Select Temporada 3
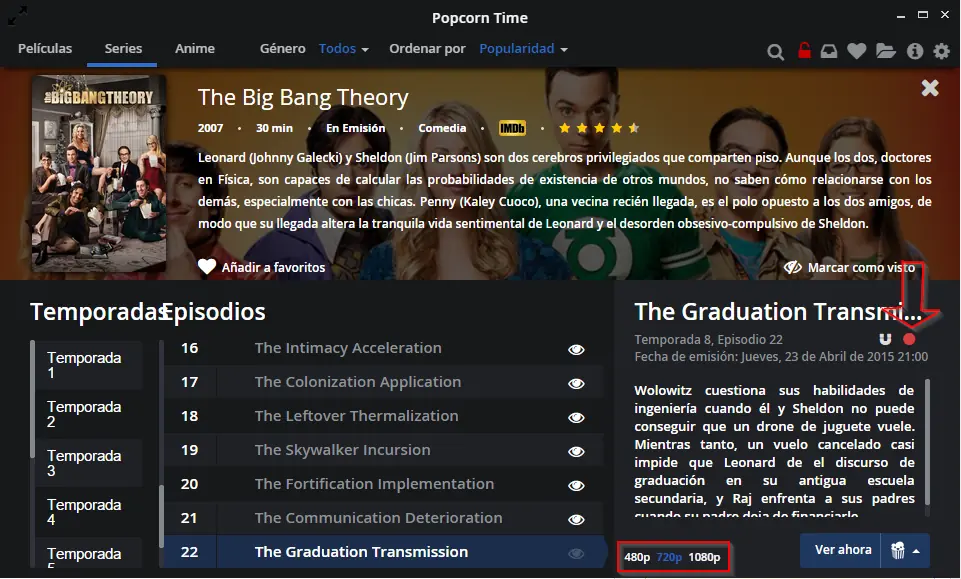 [88, 464]
